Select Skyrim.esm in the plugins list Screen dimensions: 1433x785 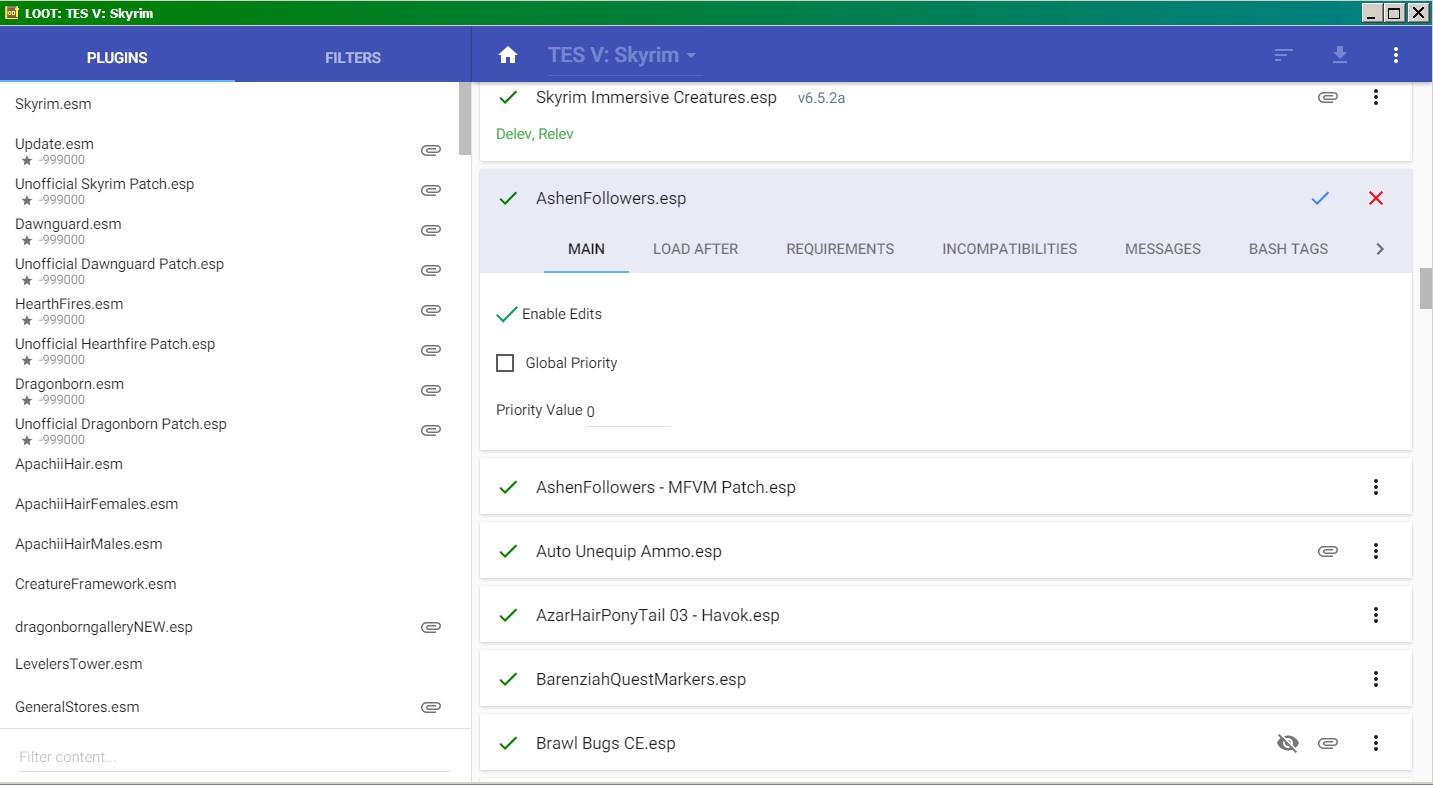tap(54, 104)
